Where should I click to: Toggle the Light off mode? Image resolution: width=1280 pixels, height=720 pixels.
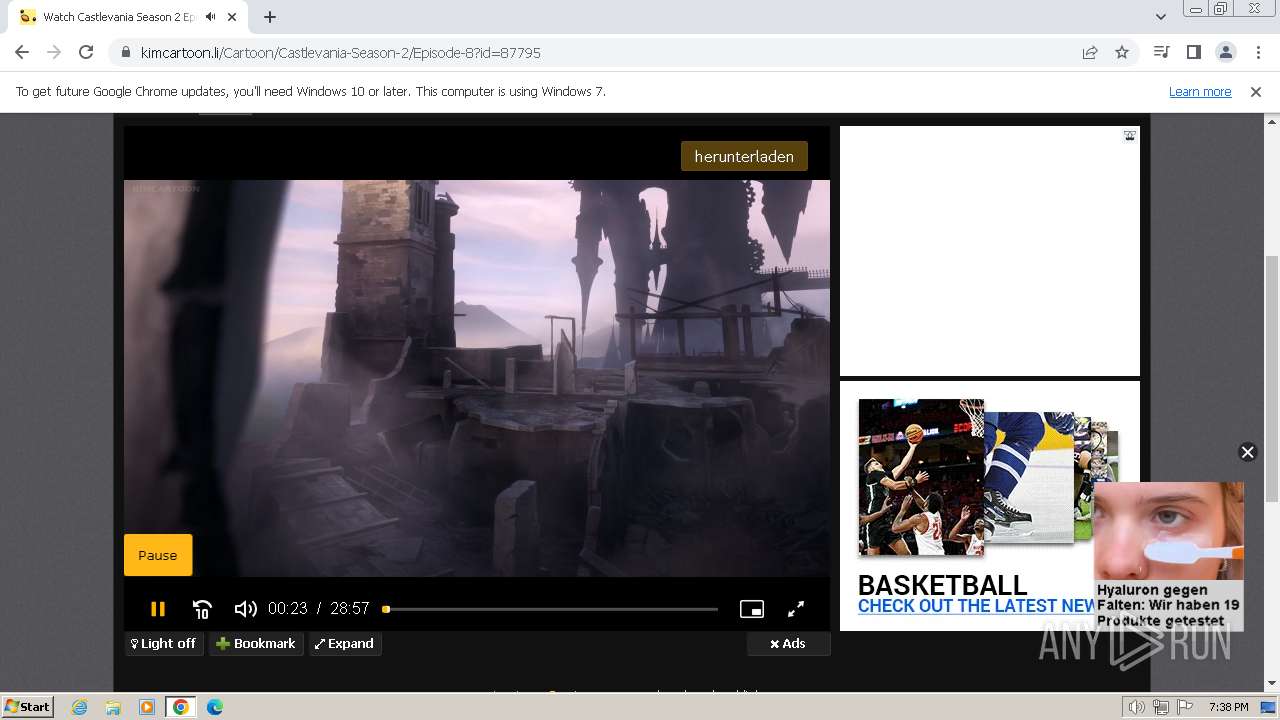click(x=164, y=644)
